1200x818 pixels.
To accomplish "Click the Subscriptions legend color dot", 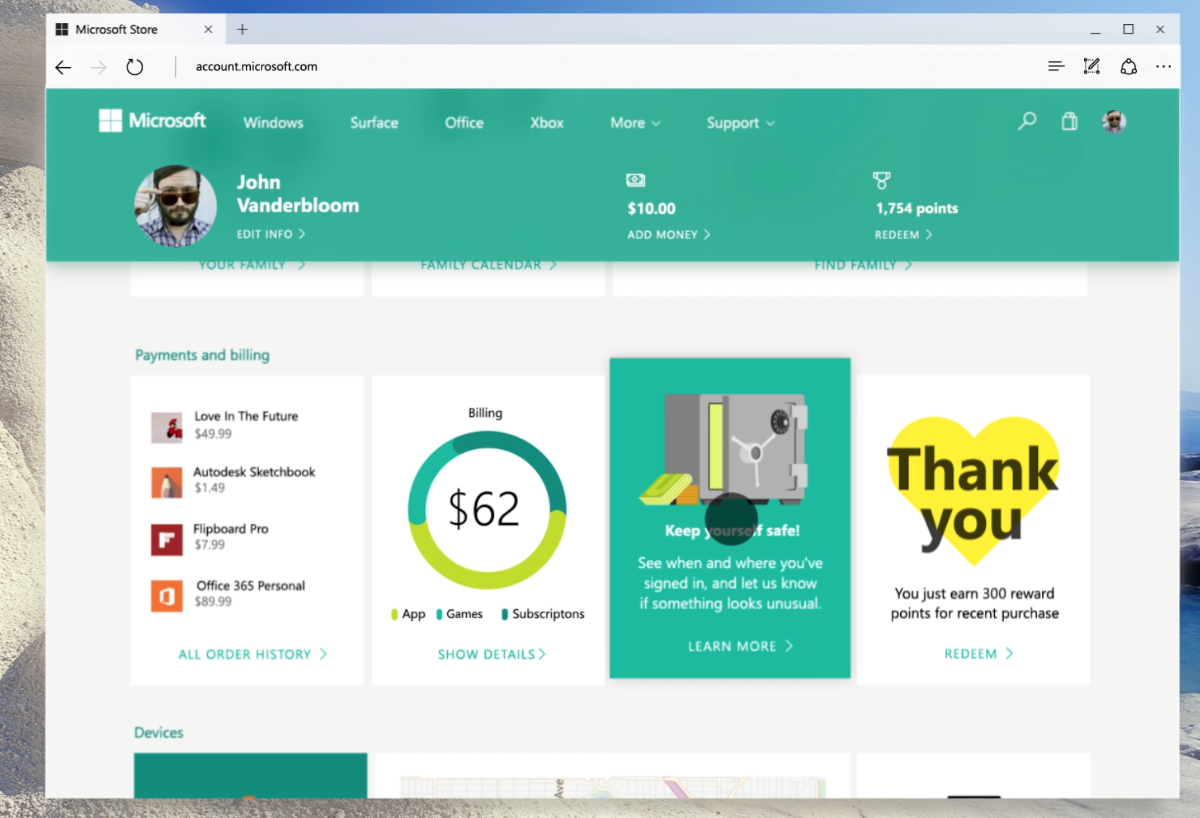I will pos(505,614).
